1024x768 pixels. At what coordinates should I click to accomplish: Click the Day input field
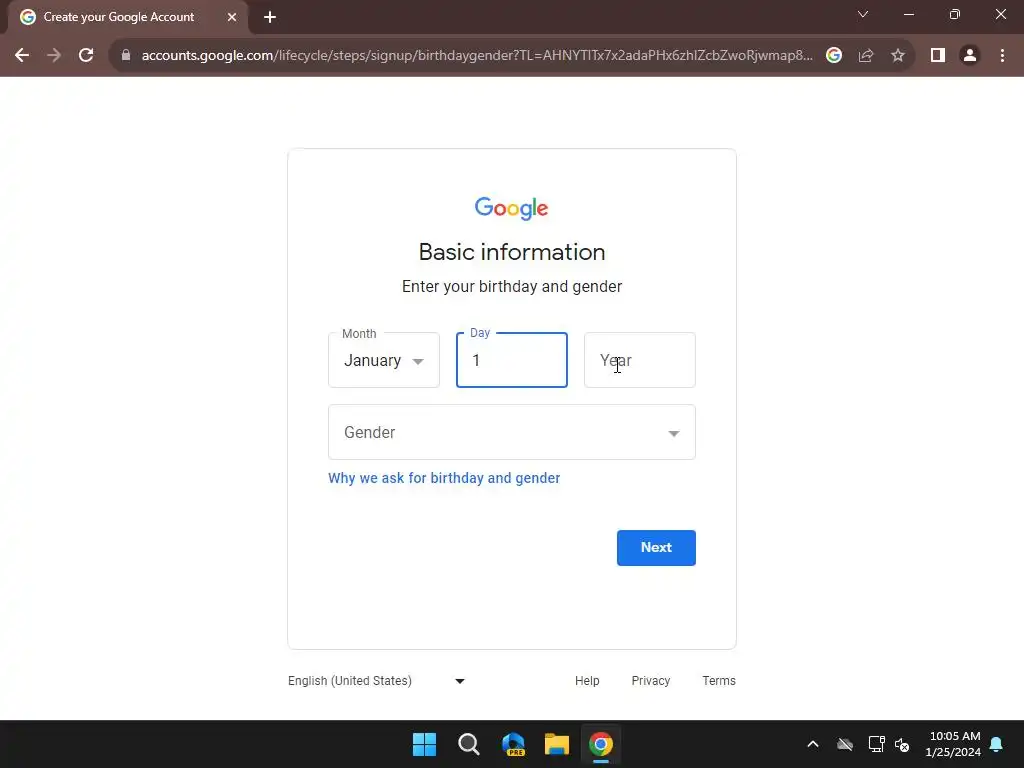pyautogui.click(x=512, y=360)
